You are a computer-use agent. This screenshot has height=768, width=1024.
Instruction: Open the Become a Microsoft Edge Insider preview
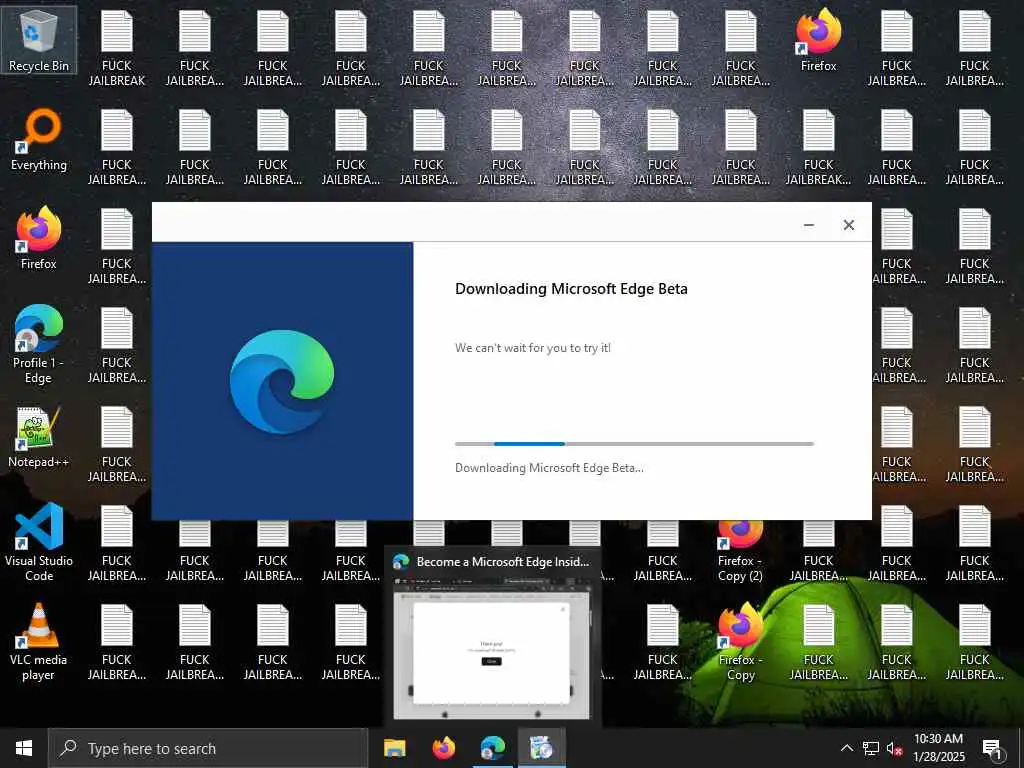pos(492,636)
